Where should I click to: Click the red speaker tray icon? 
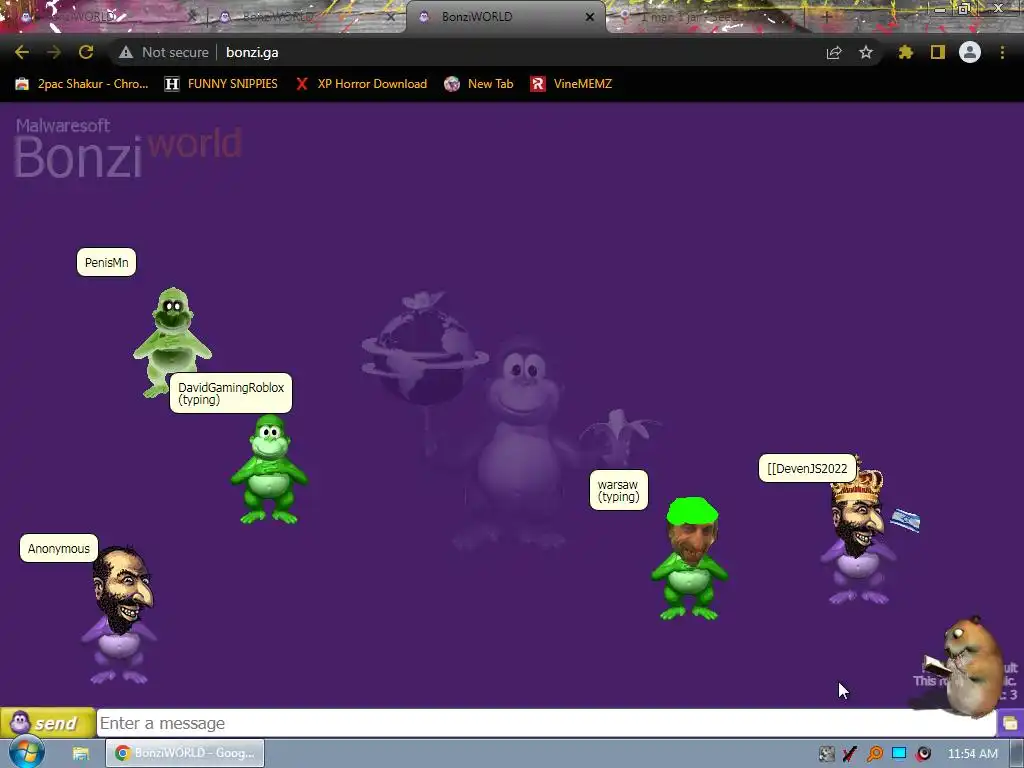(923, 754)
